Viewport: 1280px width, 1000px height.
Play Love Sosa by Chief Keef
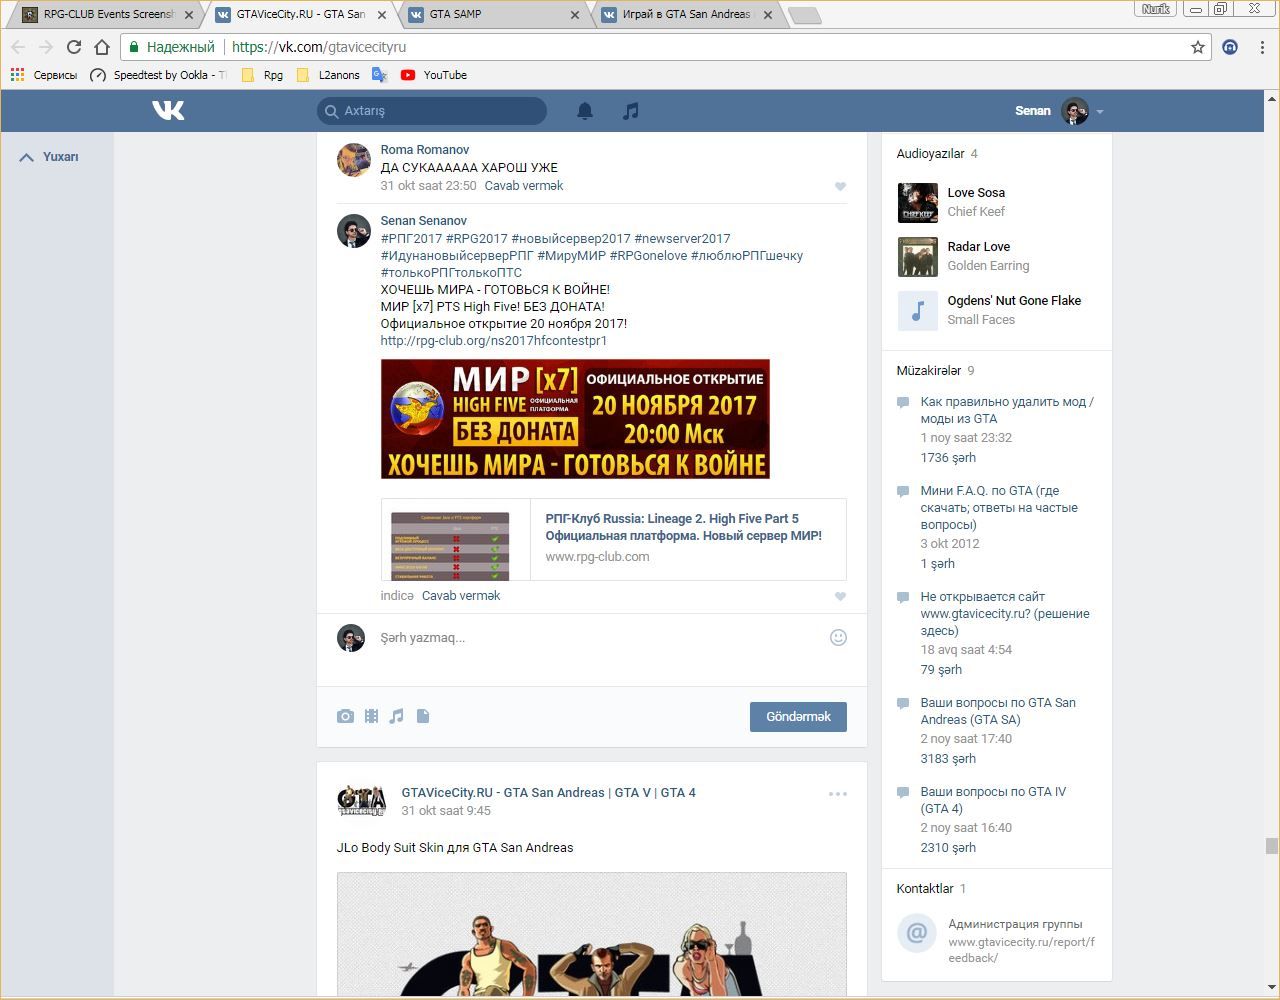(917, 203)
